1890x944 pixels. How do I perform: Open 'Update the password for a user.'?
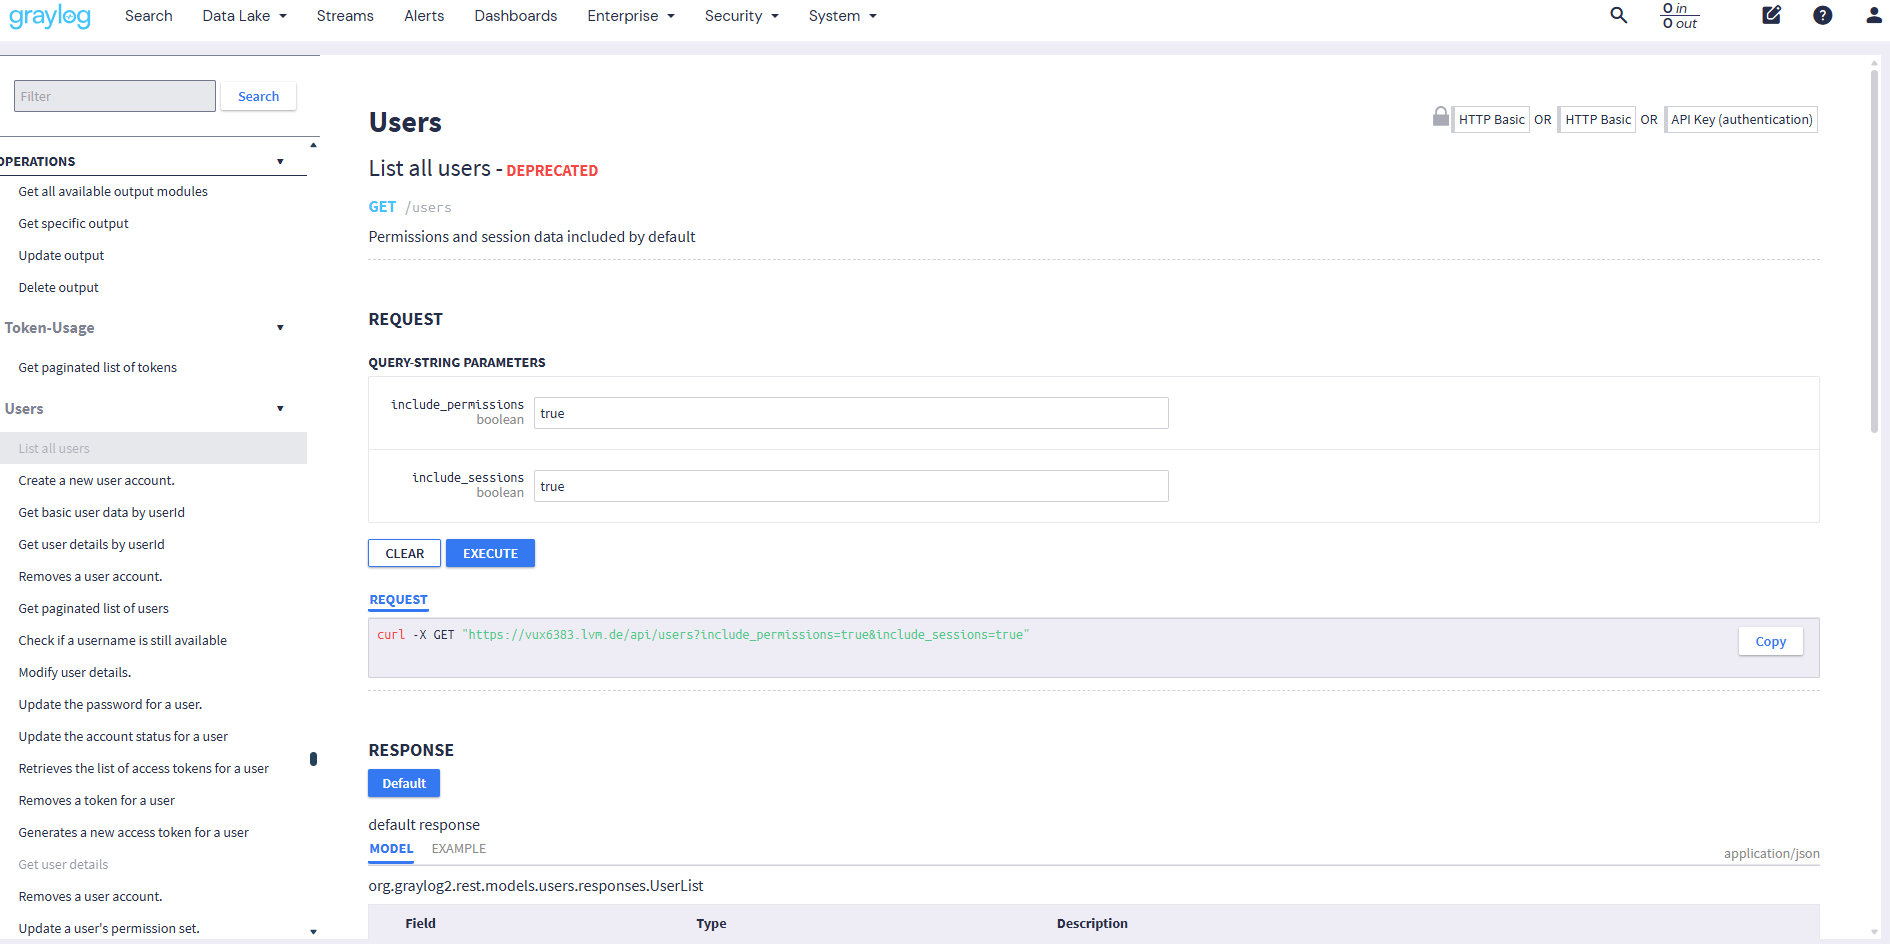pos(110,705)
